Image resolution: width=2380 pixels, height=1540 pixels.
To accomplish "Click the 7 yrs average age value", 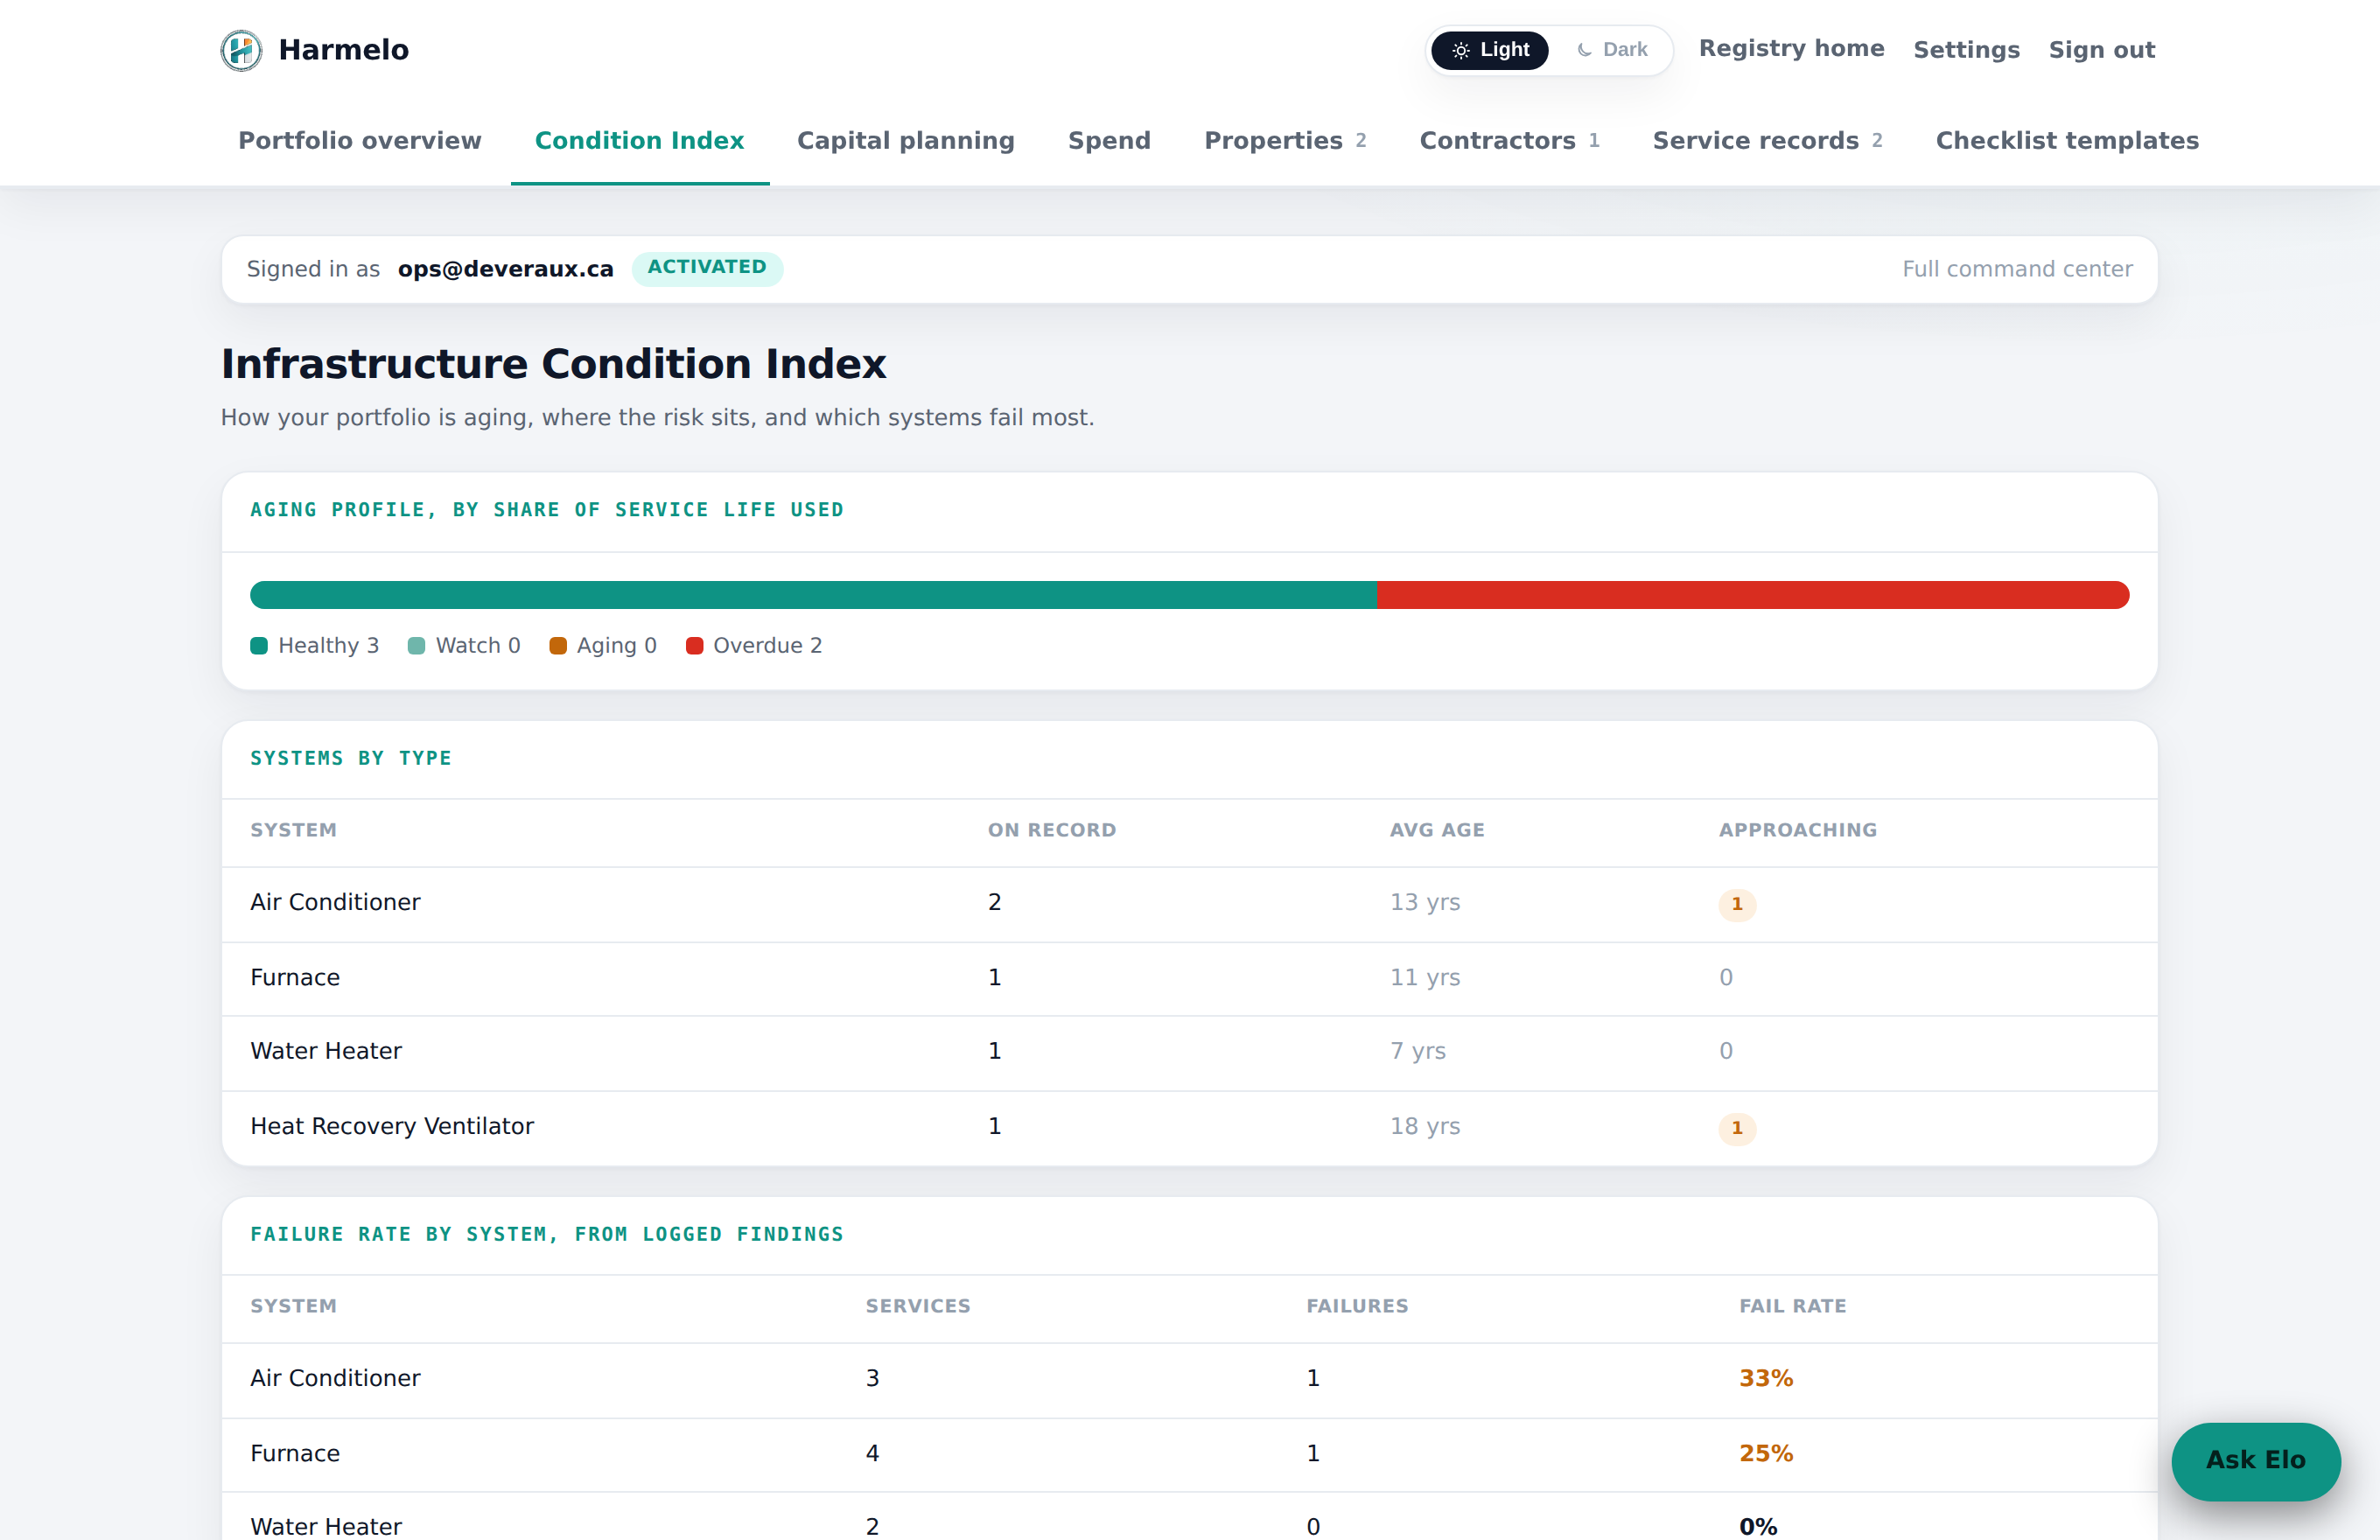I will (x=1418, y=1051).
